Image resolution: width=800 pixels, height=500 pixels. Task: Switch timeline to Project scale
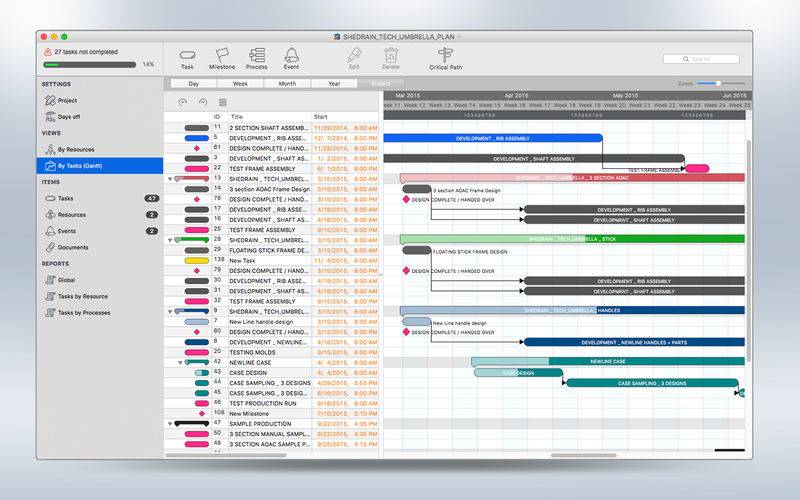pos(381,84)
